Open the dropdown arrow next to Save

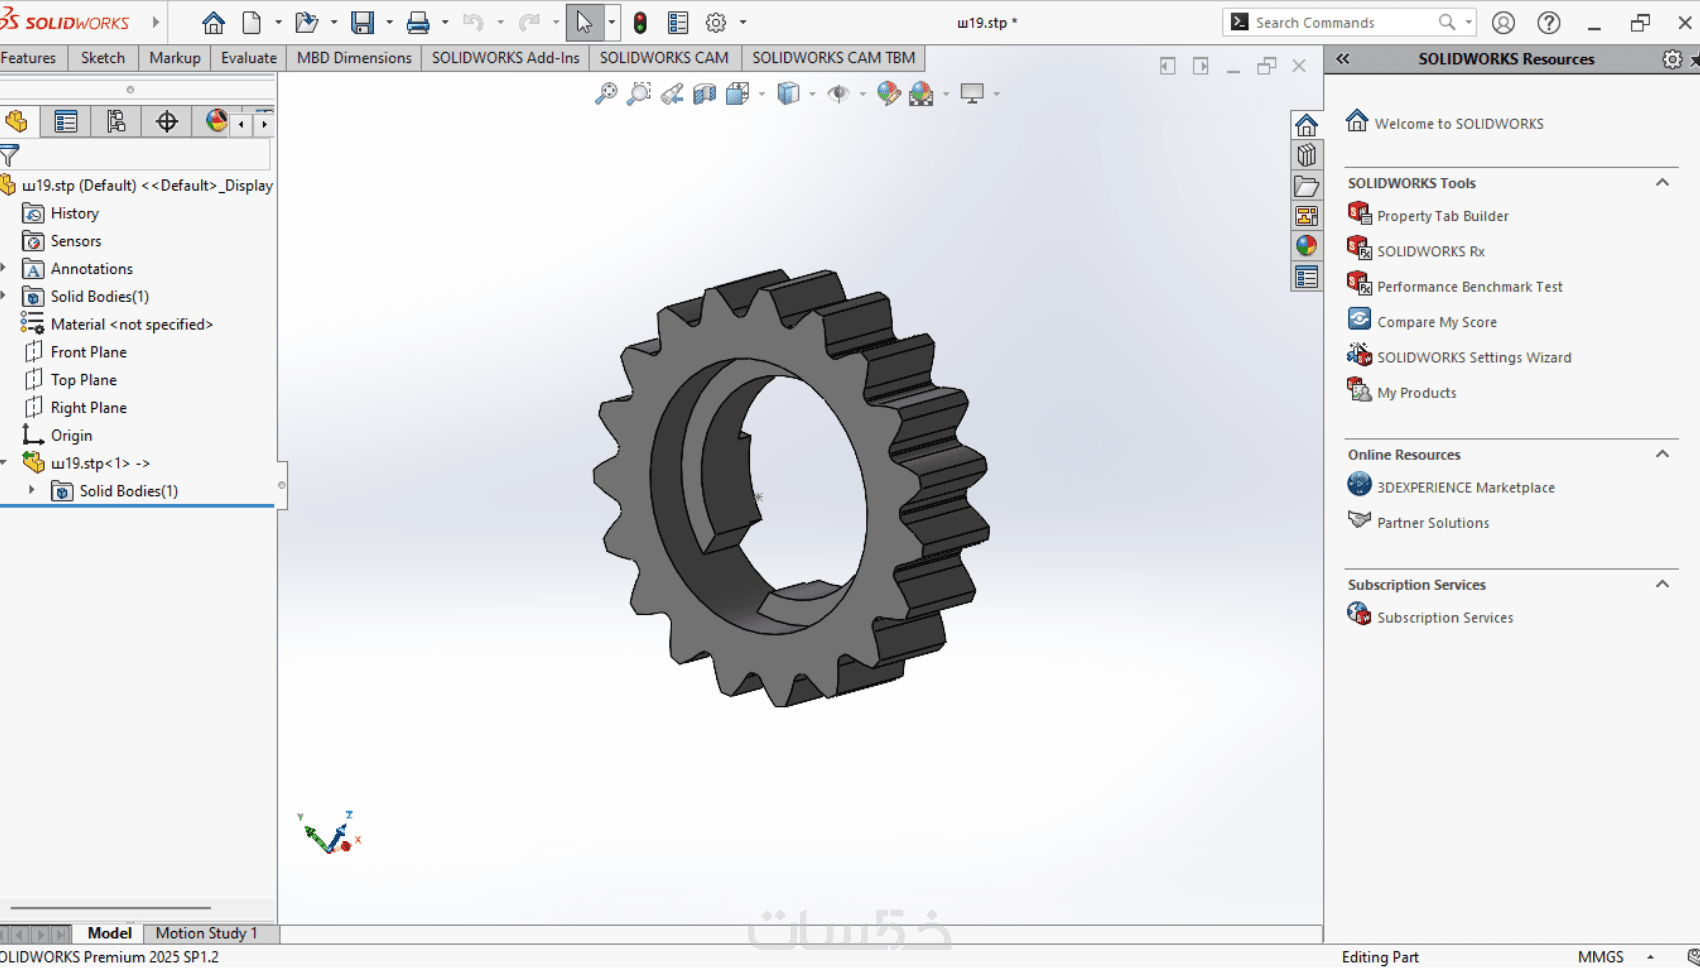389,22
